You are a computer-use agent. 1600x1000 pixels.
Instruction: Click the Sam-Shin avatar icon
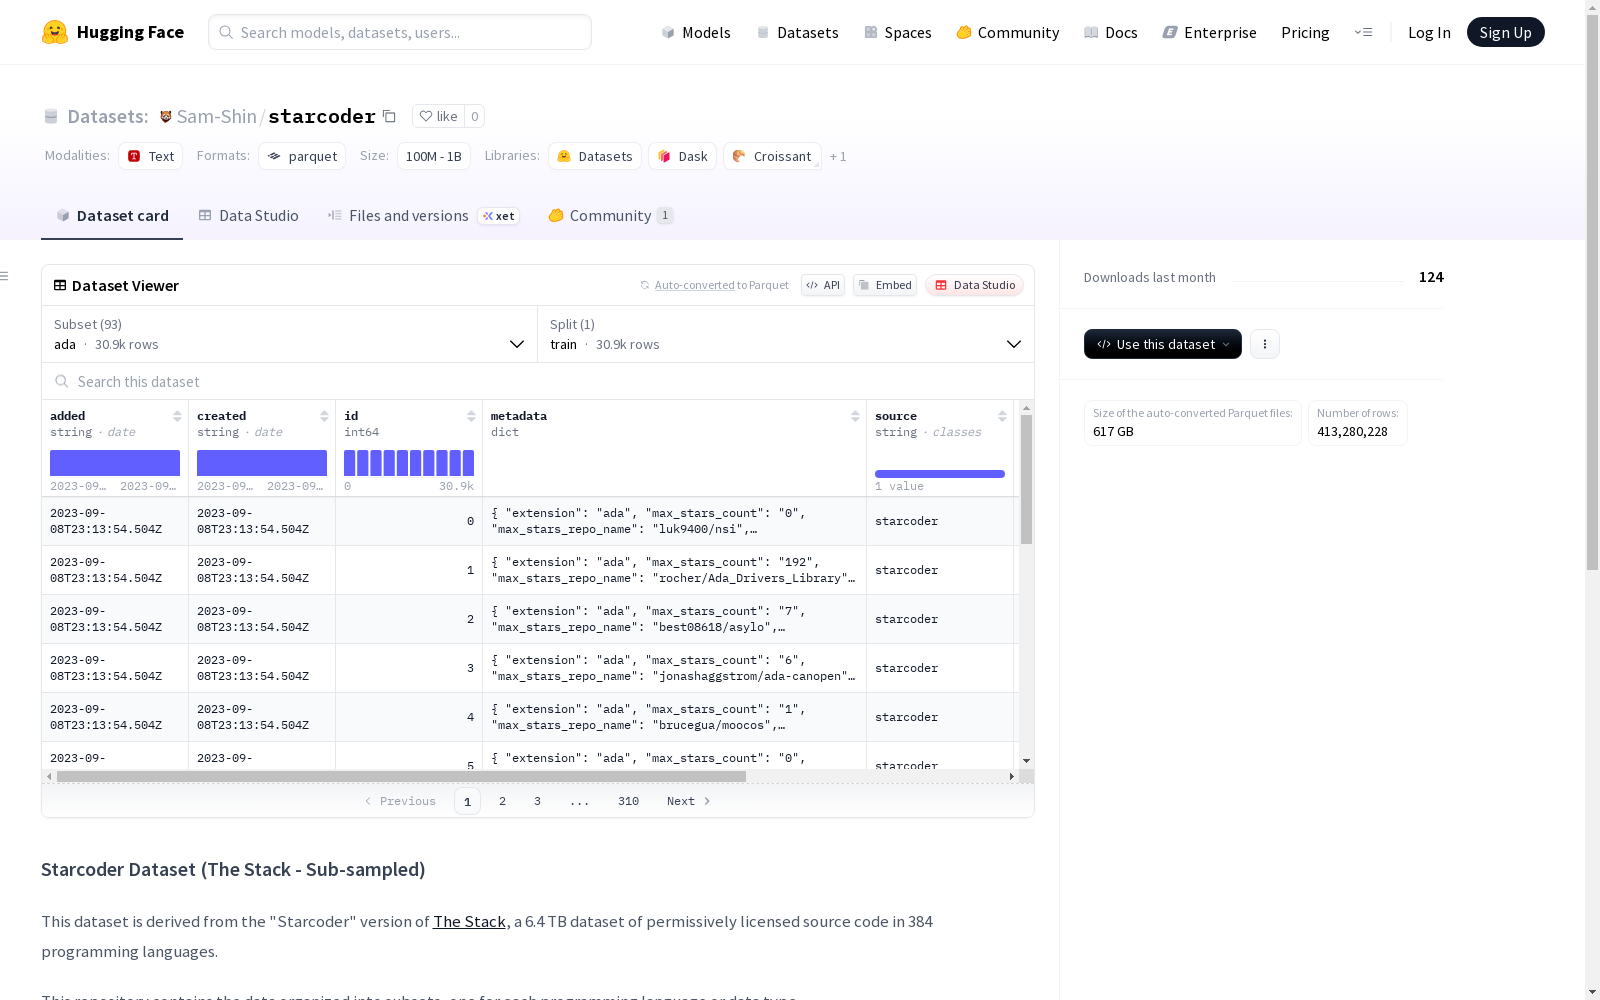coord(166,116)
